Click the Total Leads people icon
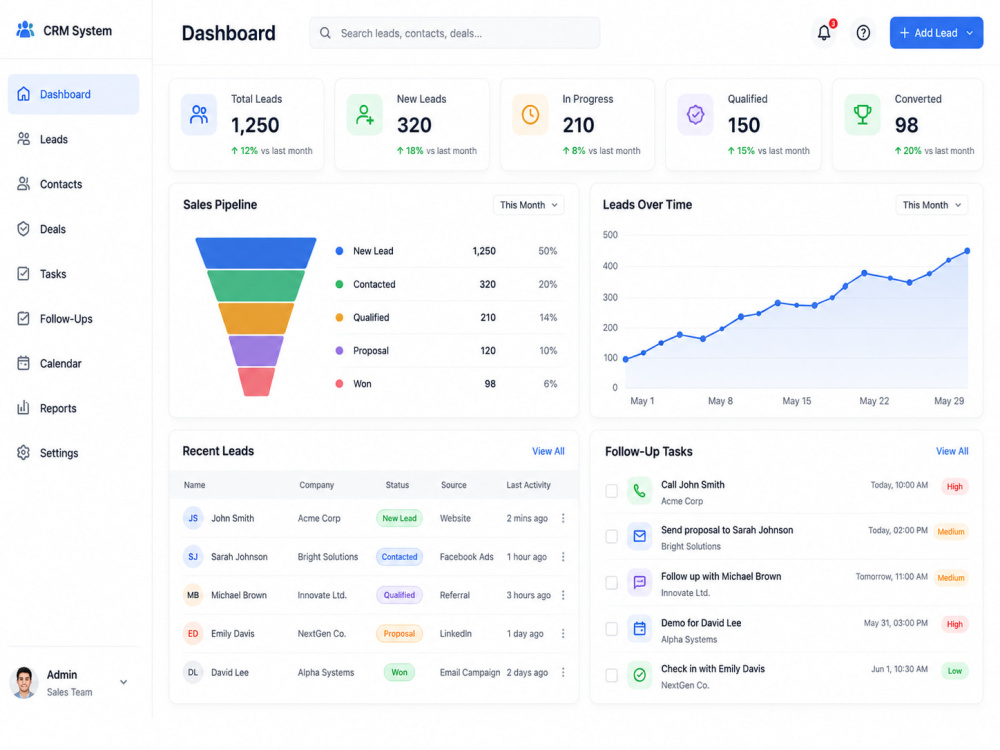The width and height of the screenshot is (1000, 750). [x=199, y=115]
